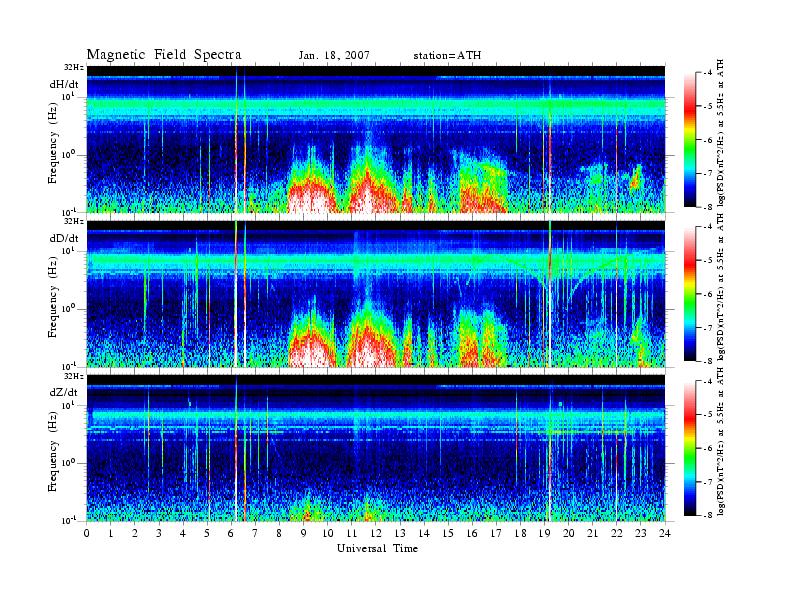Click the "32Hz" tick above dH/dt label
Viewport: 792px width, 612px height.
point(73,67)
